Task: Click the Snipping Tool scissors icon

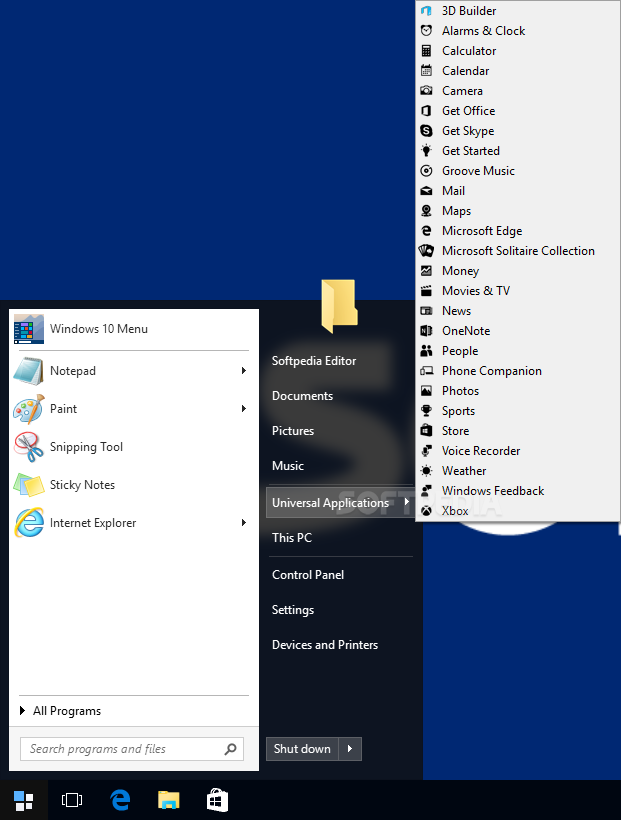Action: [x=29, y=447]
